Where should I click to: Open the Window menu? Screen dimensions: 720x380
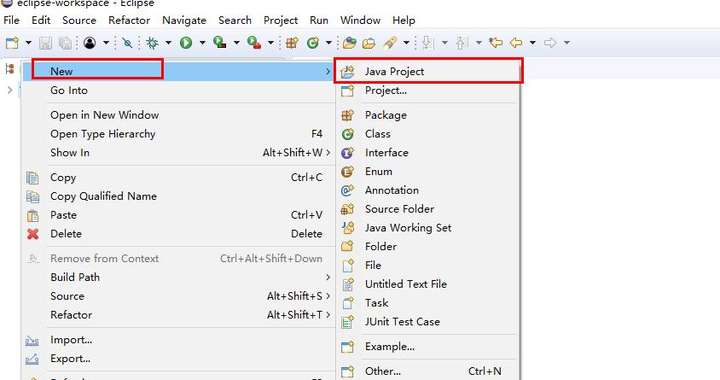point(360,20)
